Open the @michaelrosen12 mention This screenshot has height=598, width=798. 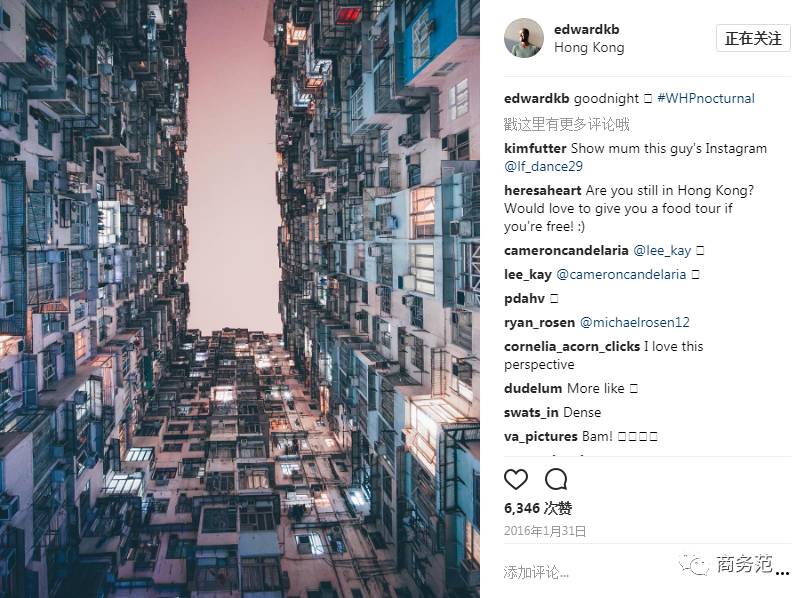635,322
